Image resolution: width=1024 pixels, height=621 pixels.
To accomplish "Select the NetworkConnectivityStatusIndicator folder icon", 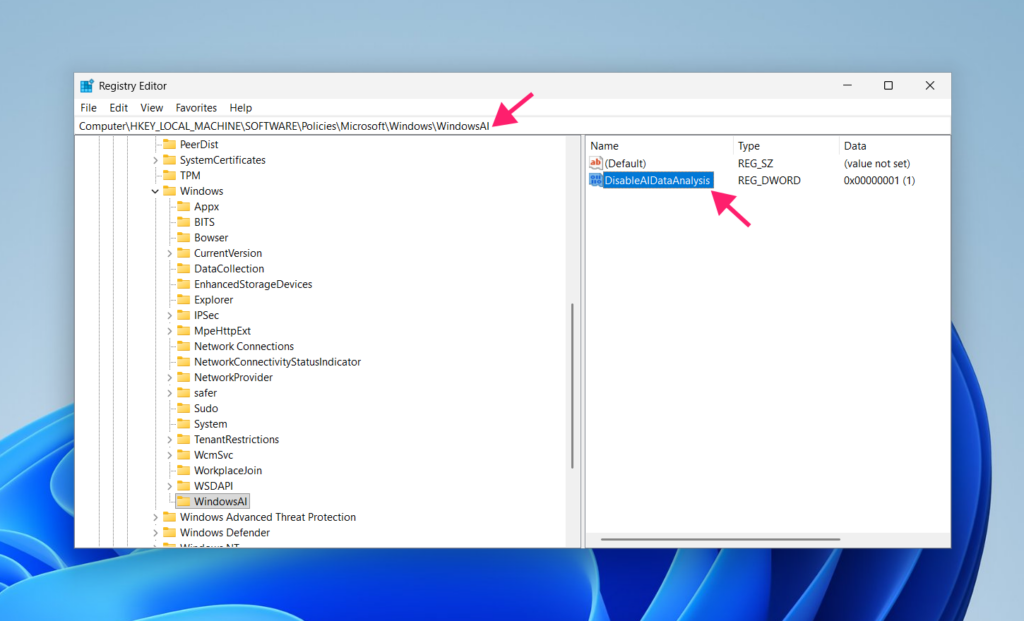I will (184, 362).
